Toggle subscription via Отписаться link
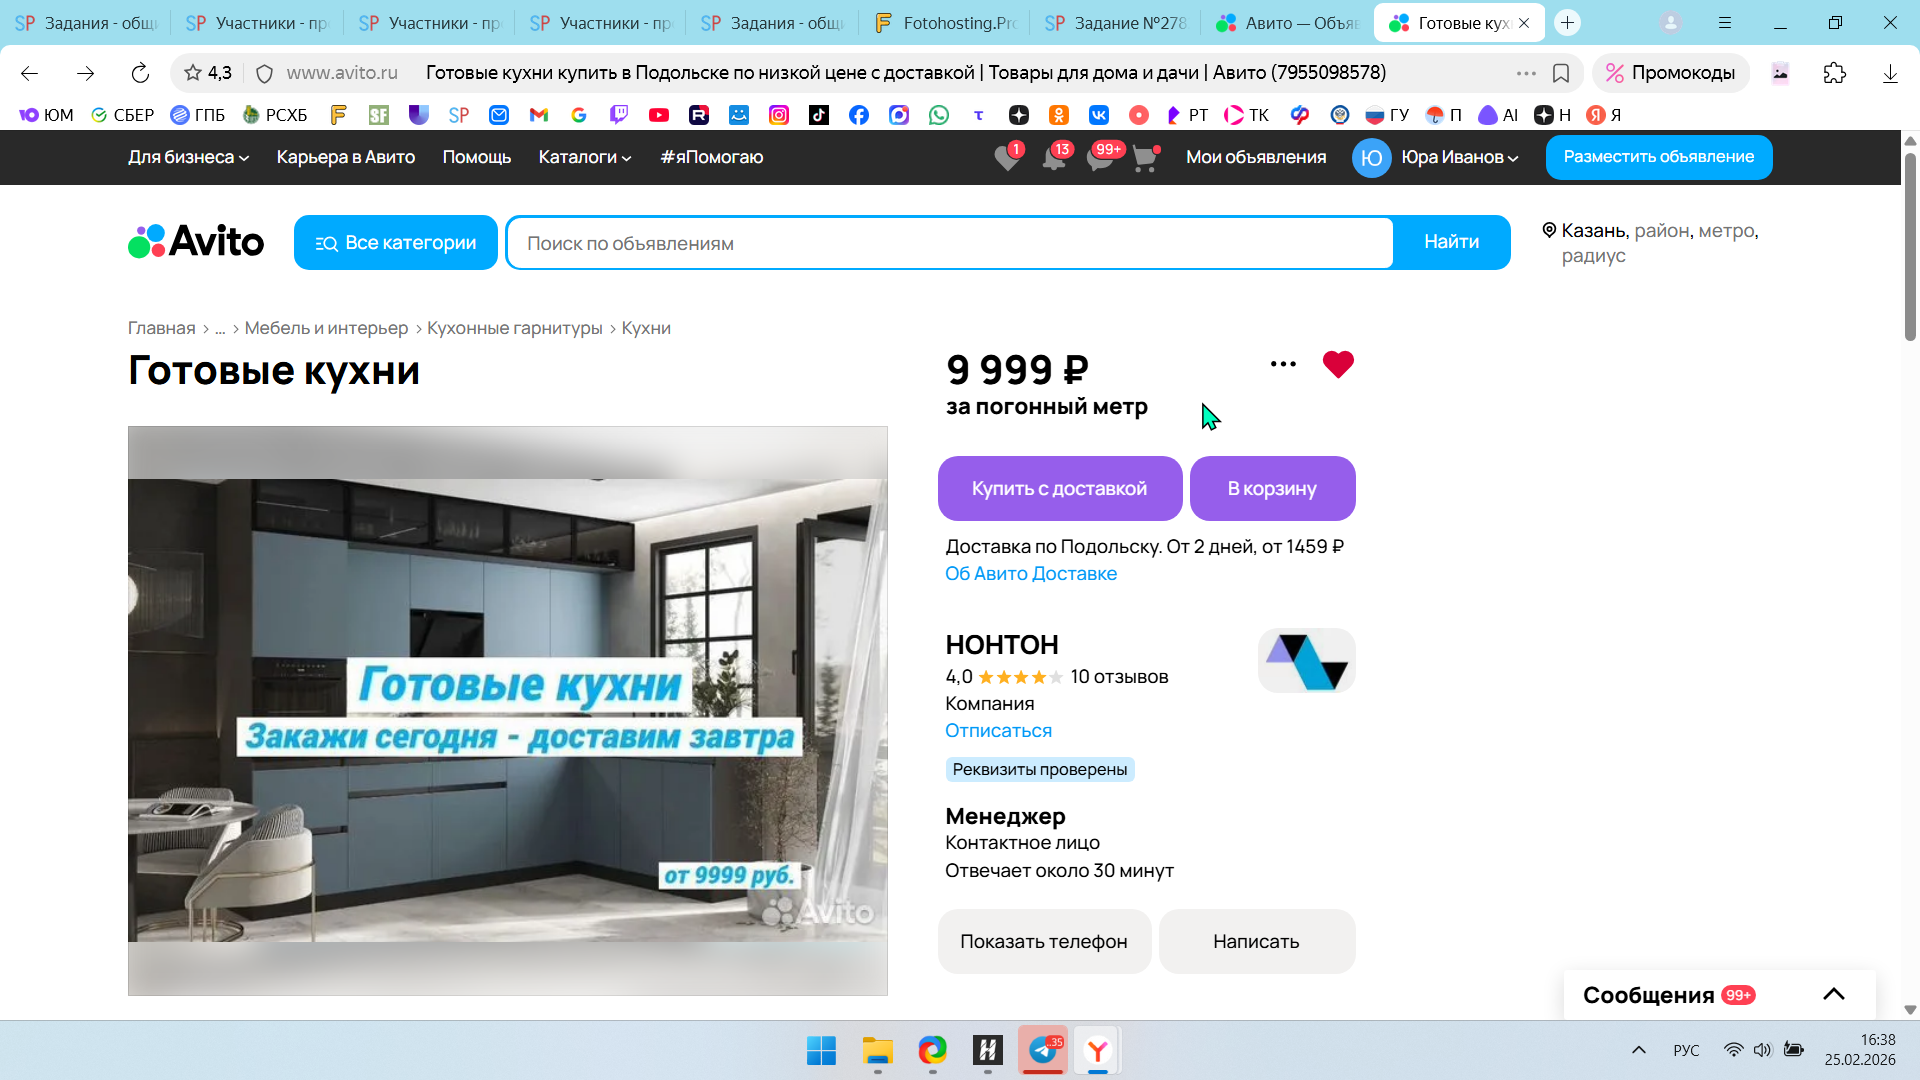This screenshot has height=1080, width=1920. tap(998, 731)
